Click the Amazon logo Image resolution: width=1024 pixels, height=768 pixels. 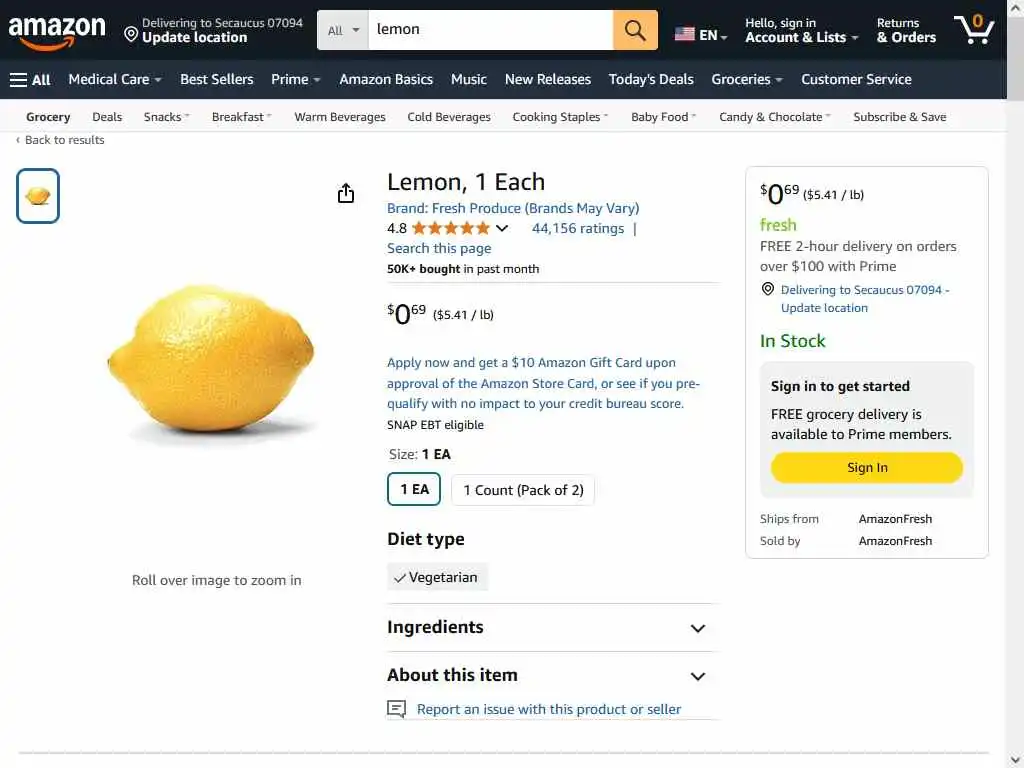[x=57, y=30]
